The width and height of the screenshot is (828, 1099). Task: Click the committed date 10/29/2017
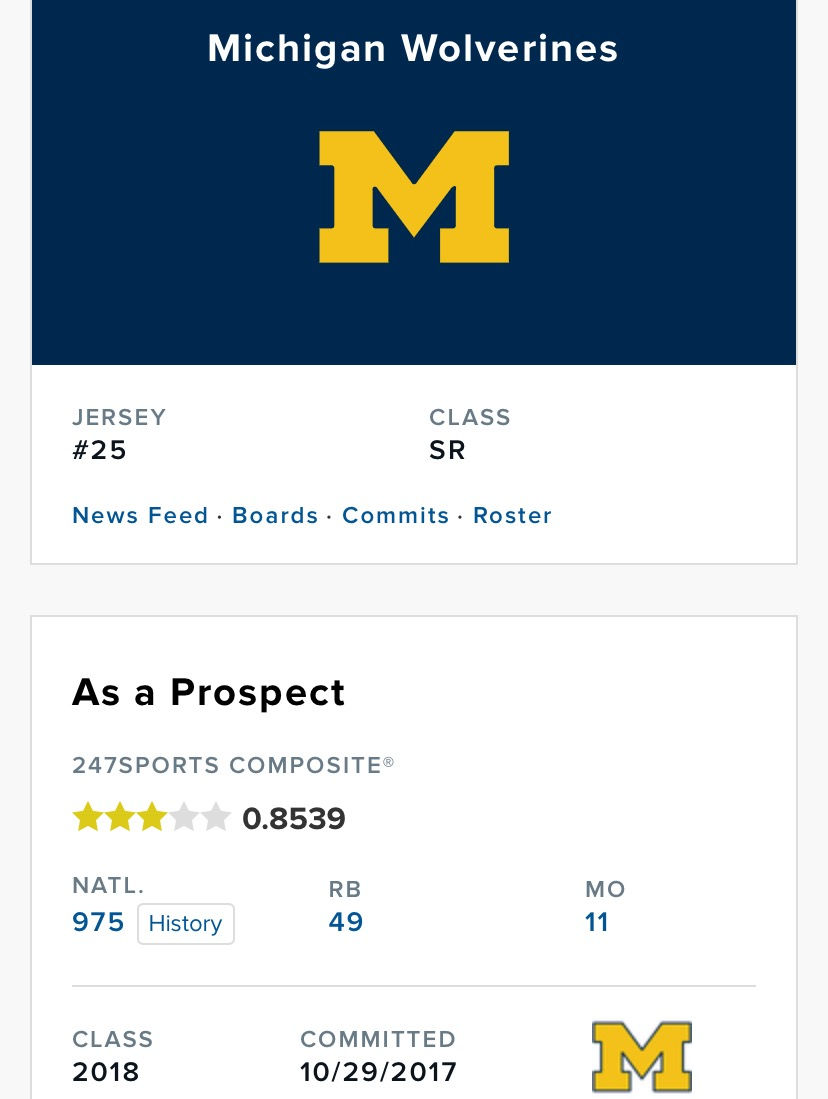379,1071
